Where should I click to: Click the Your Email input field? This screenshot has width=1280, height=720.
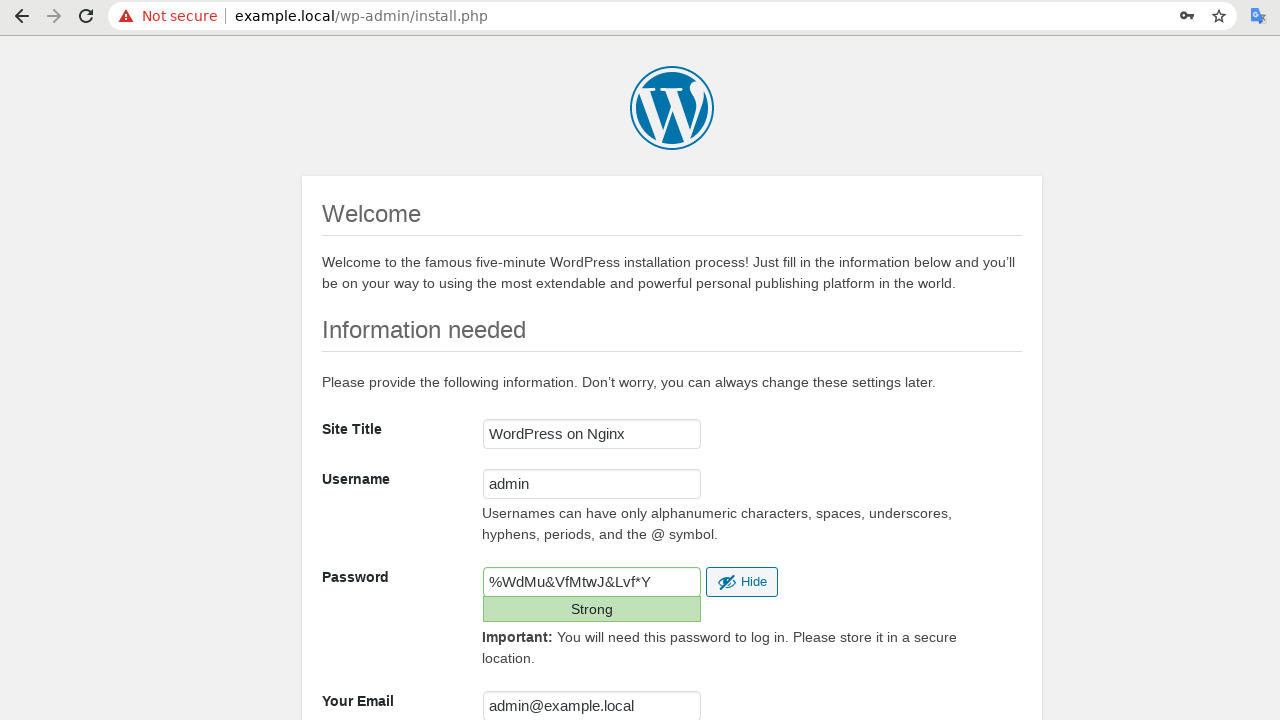coord(591,705)
